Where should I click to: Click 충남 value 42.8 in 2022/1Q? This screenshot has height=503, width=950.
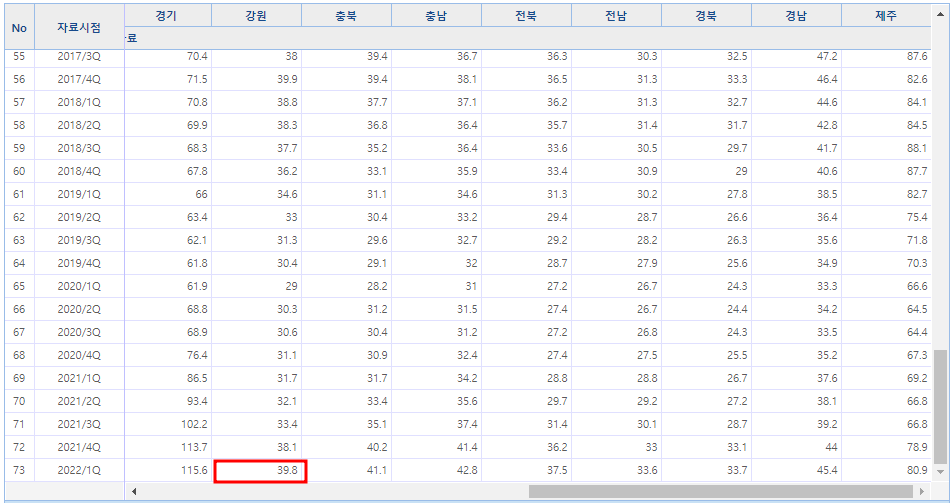[x=436, y=471]
